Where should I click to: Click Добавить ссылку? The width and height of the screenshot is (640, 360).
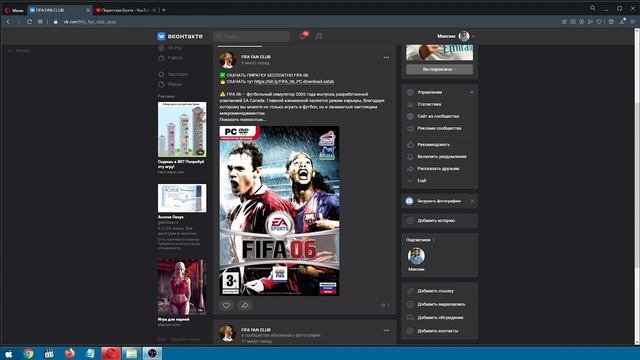pos(435,291)
